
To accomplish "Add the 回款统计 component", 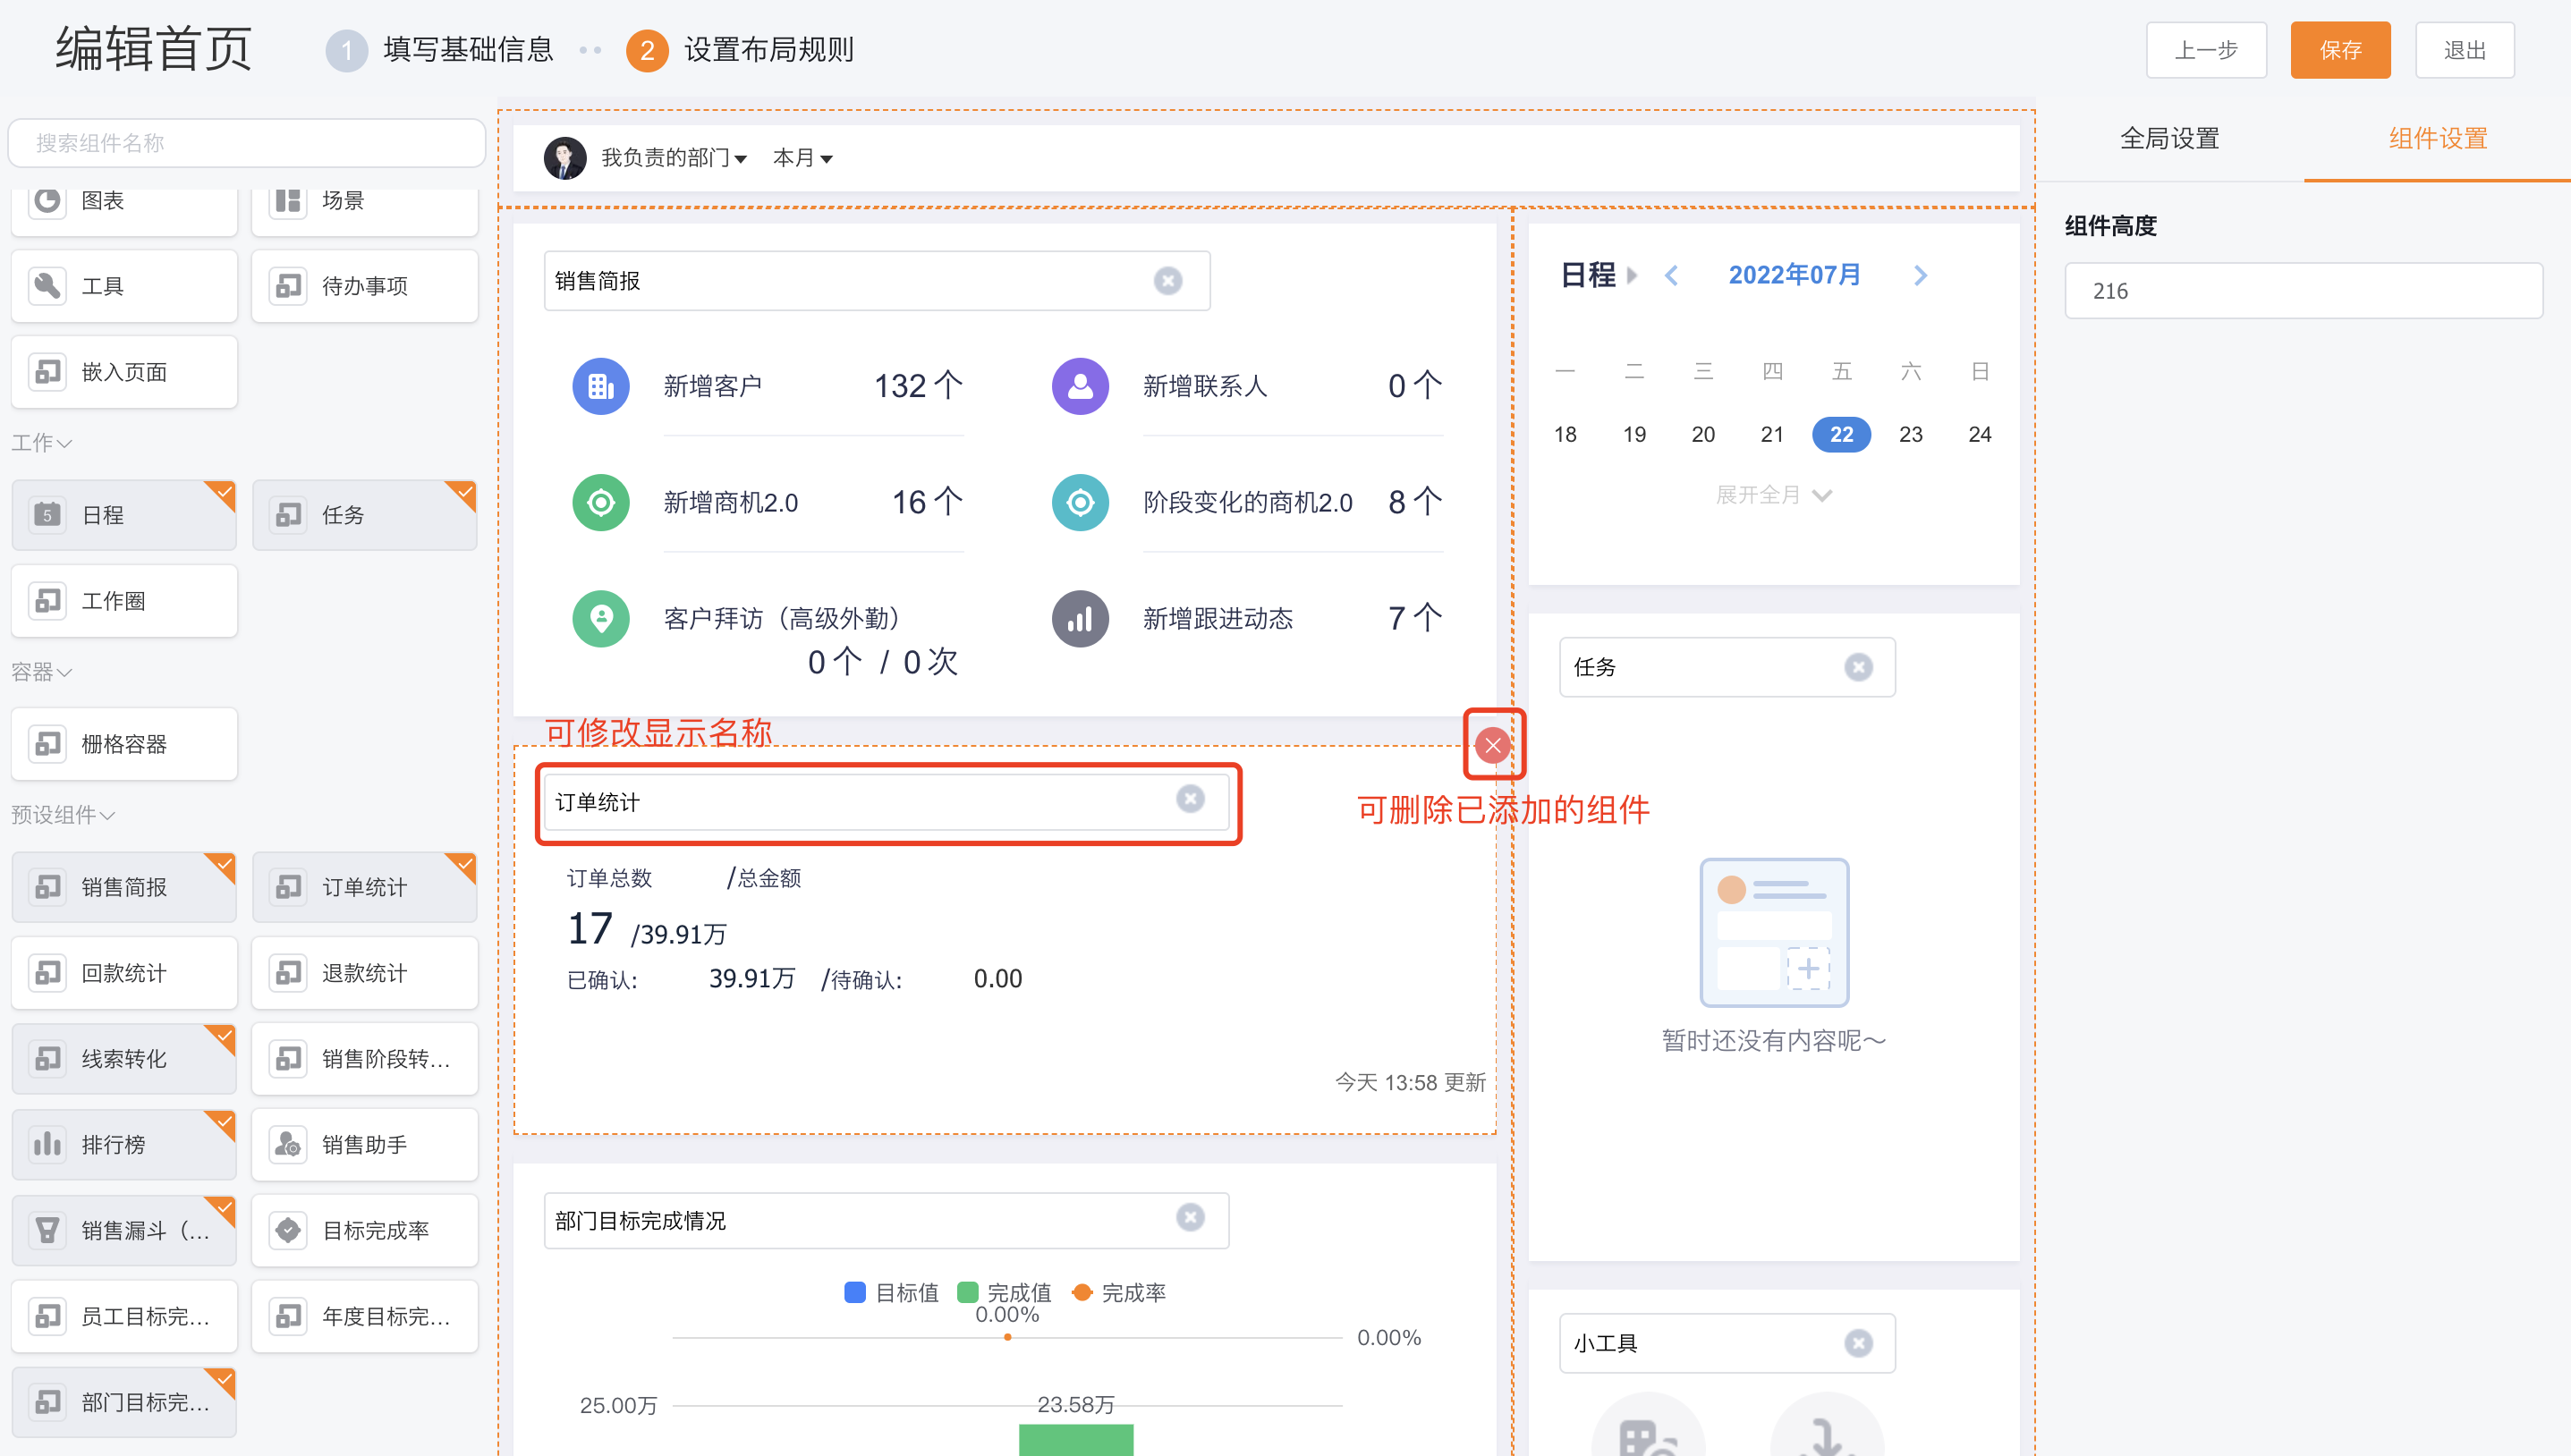I will click(x=124, y=973).
